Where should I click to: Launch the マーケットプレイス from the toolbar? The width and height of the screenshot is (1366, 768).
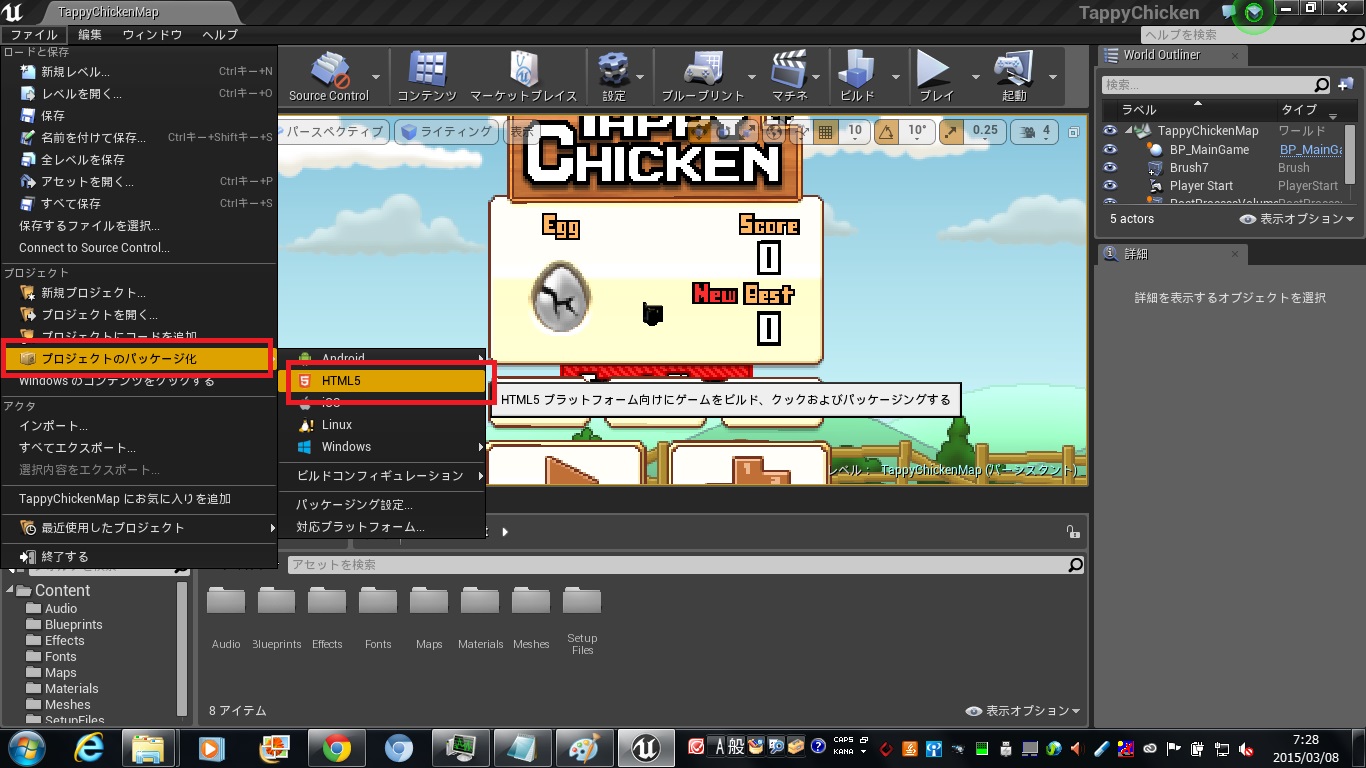tap(524, 70)
